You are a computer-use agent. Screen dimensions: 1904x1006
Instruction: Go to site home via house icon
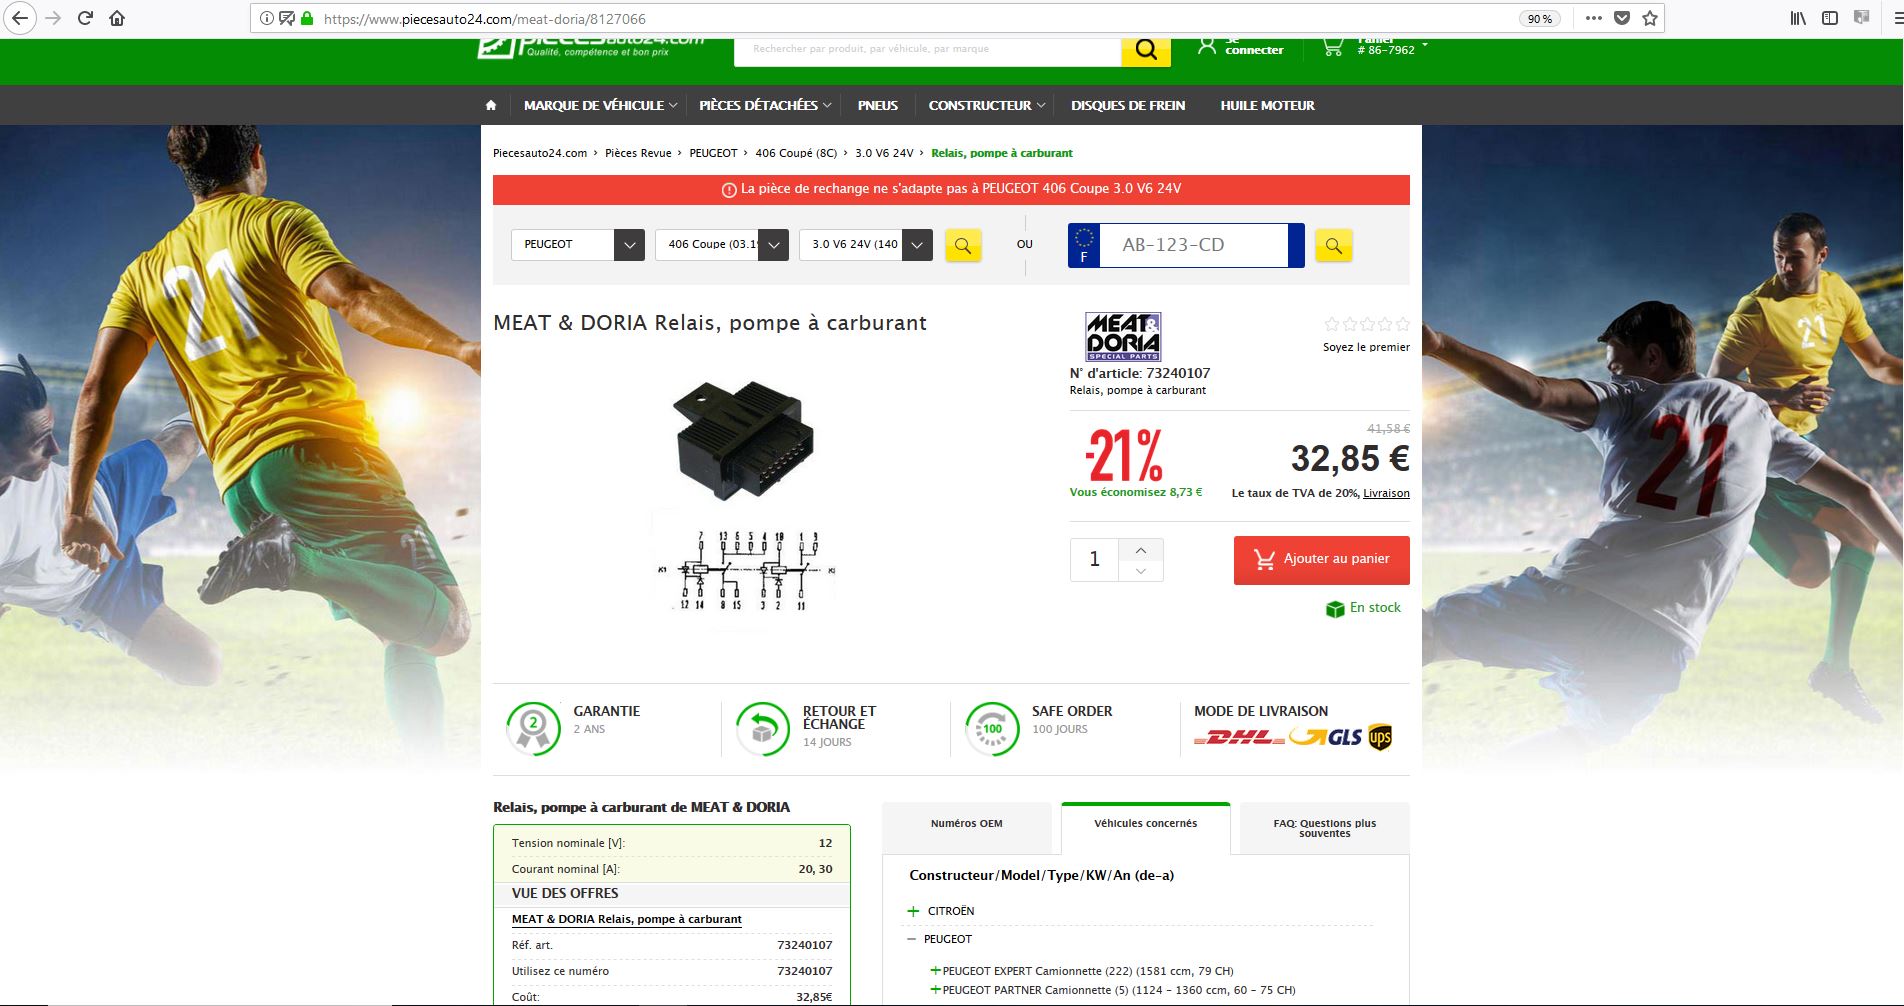pyautogui.click(x=491, y=105)
